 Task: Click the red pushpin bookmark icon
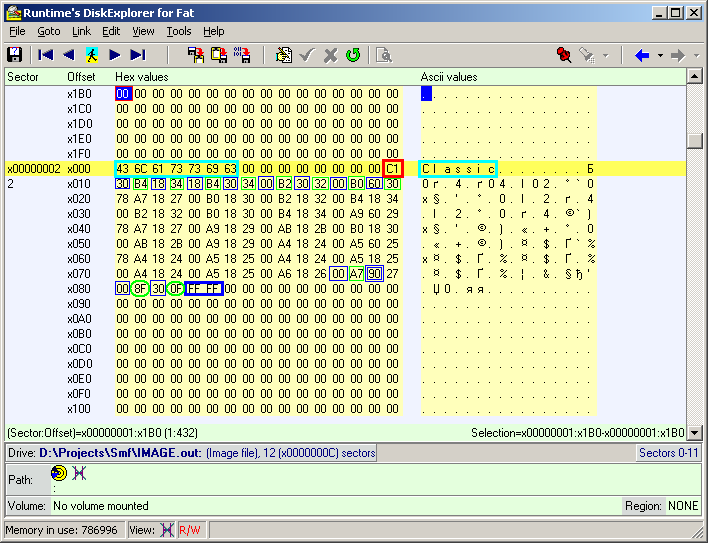[x=564, y=55]
